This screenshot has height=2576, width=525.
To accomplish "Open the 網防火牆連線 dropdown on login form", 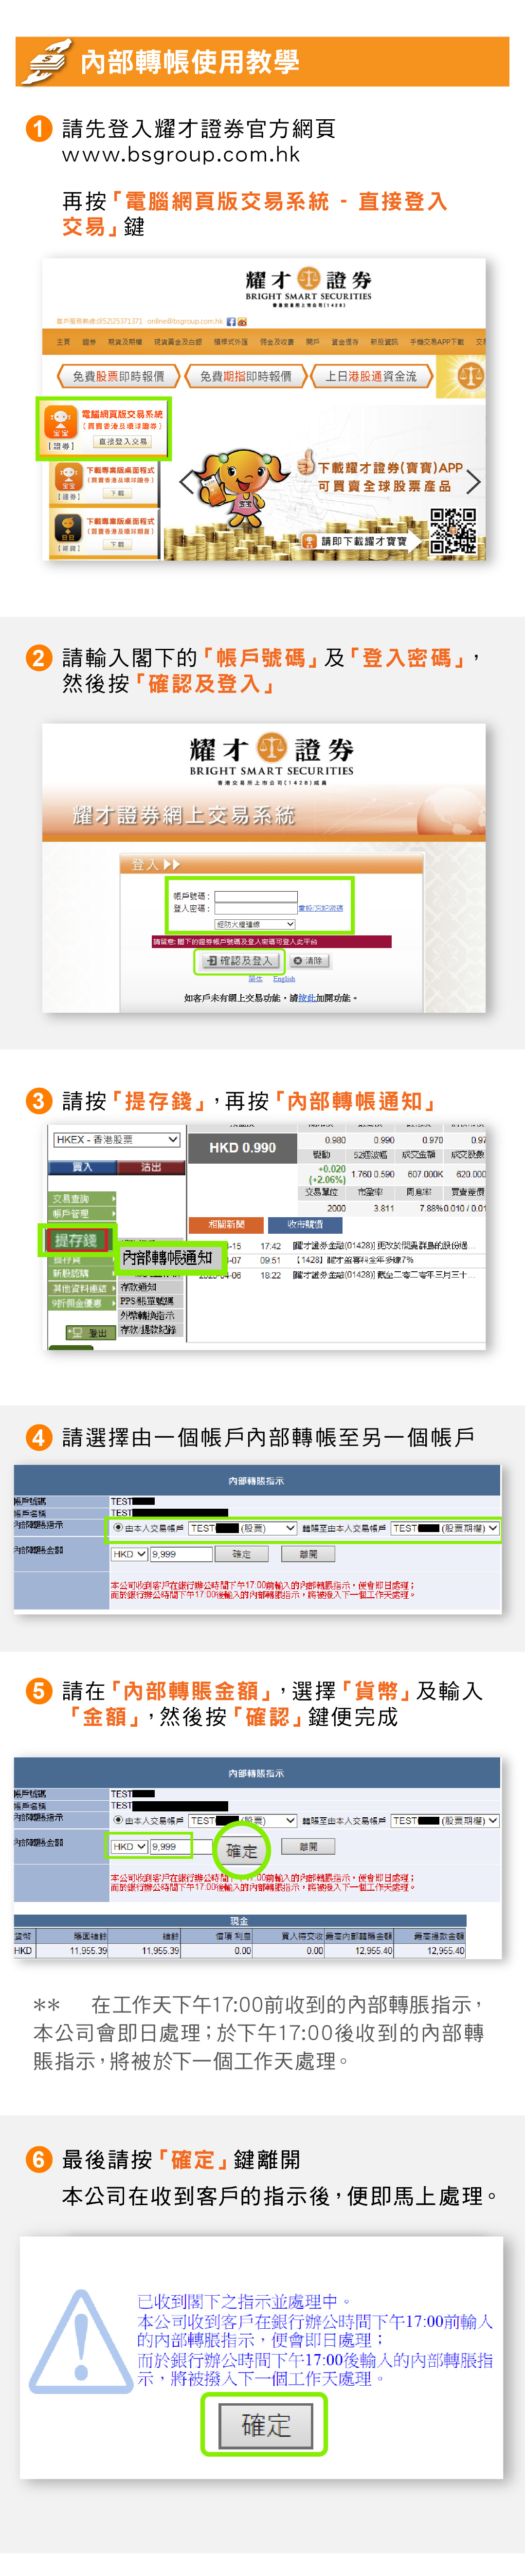I will click(255, 924).
